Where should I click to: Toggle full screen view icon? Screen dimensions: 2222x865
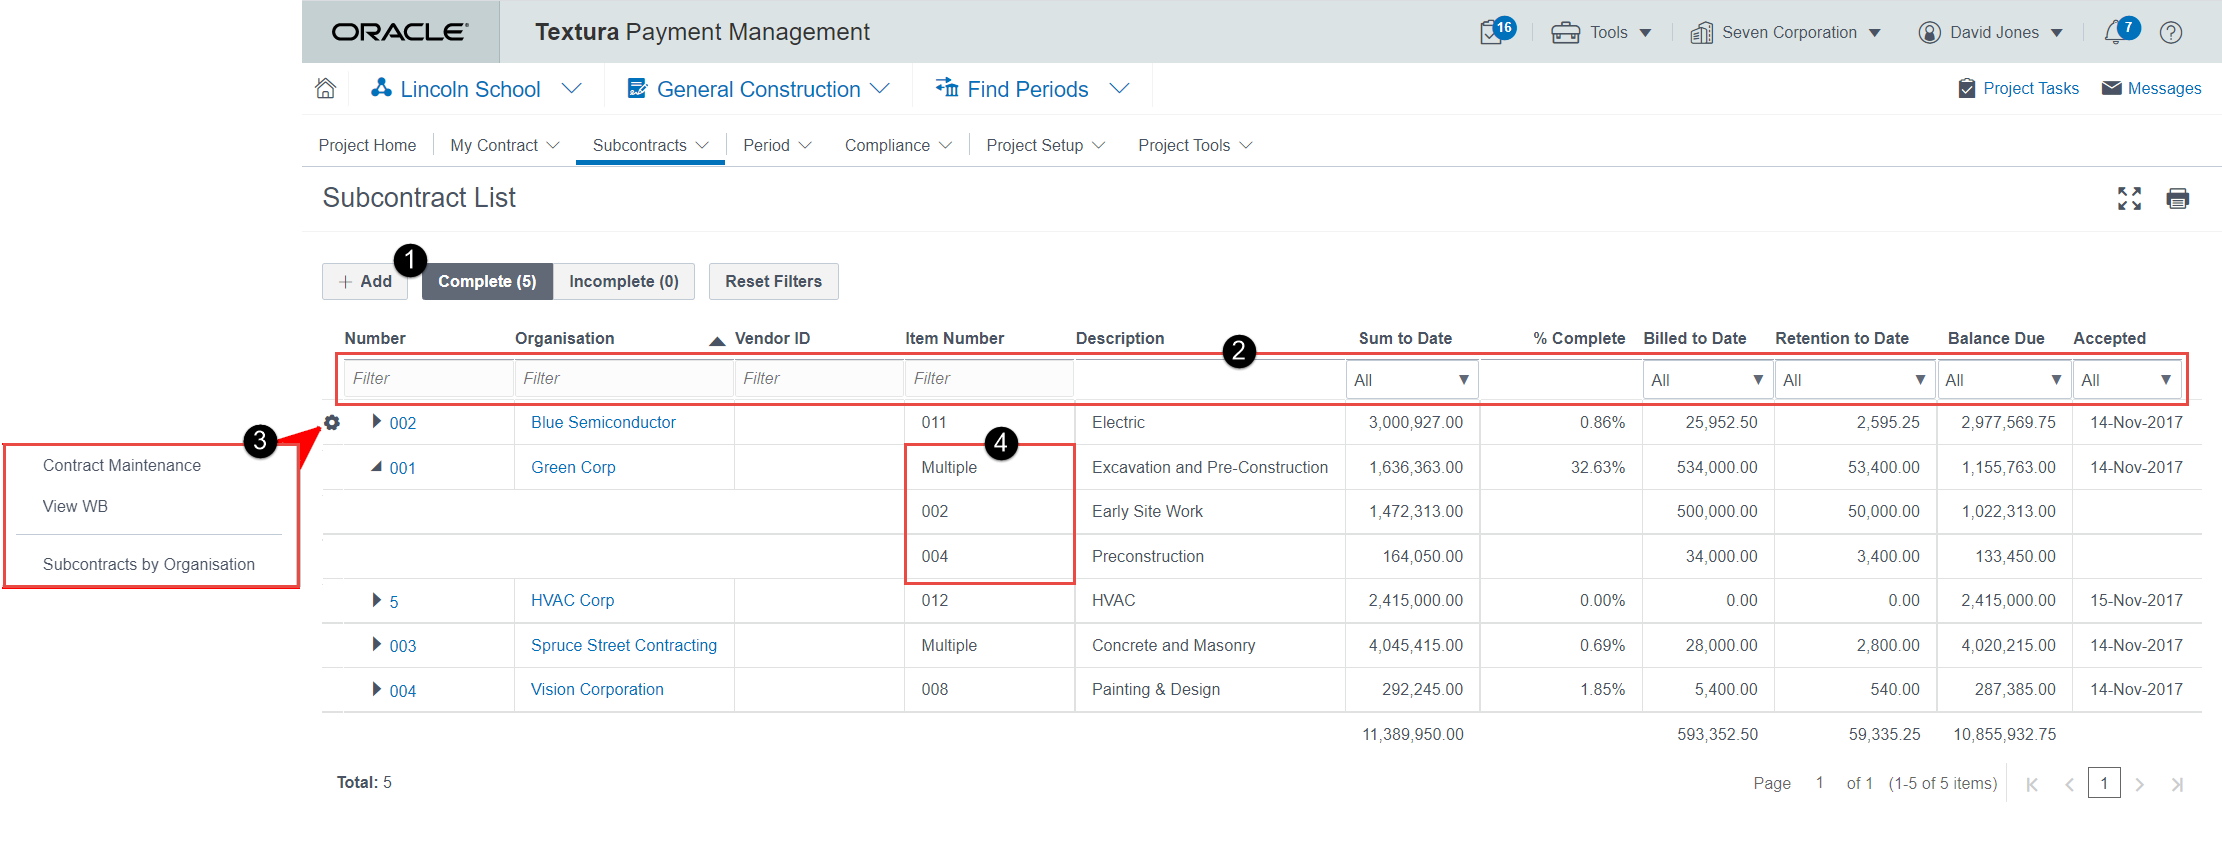pyautogui.click(x=2129, y=198)
